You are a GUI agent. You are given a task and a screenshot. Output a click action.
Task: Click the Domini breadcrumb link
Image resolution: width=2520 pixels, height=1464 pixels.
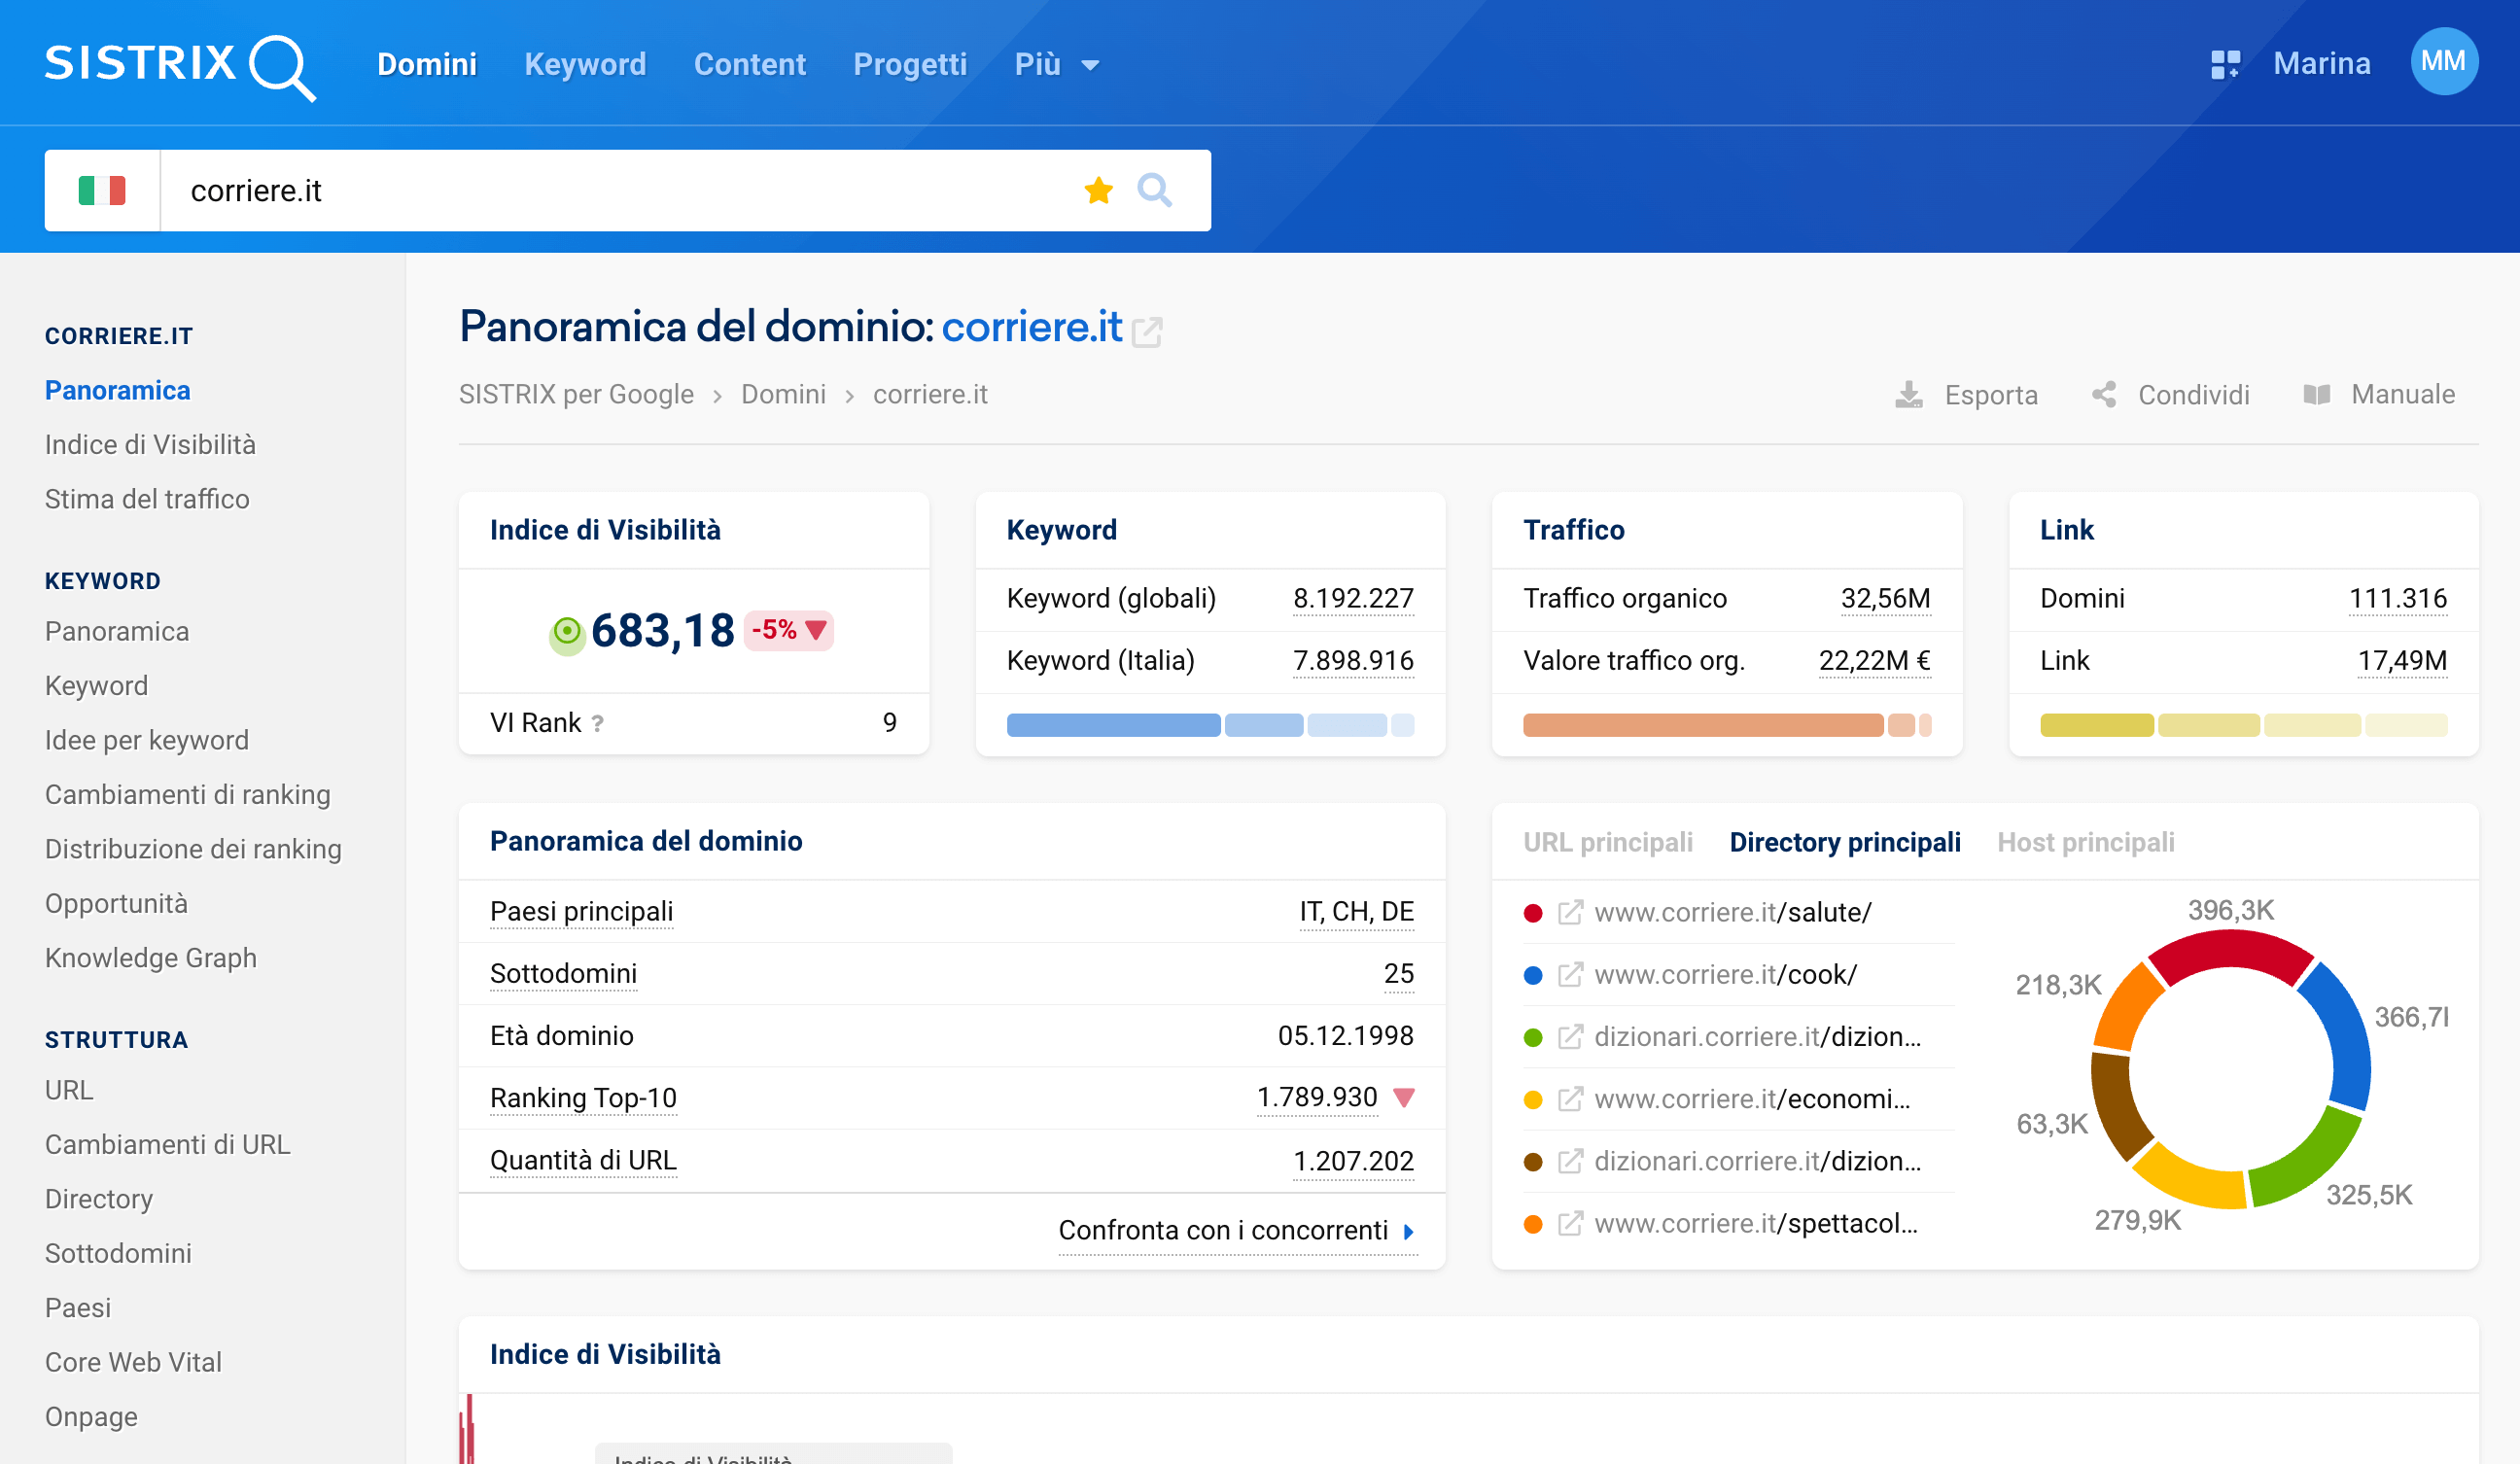783,395
